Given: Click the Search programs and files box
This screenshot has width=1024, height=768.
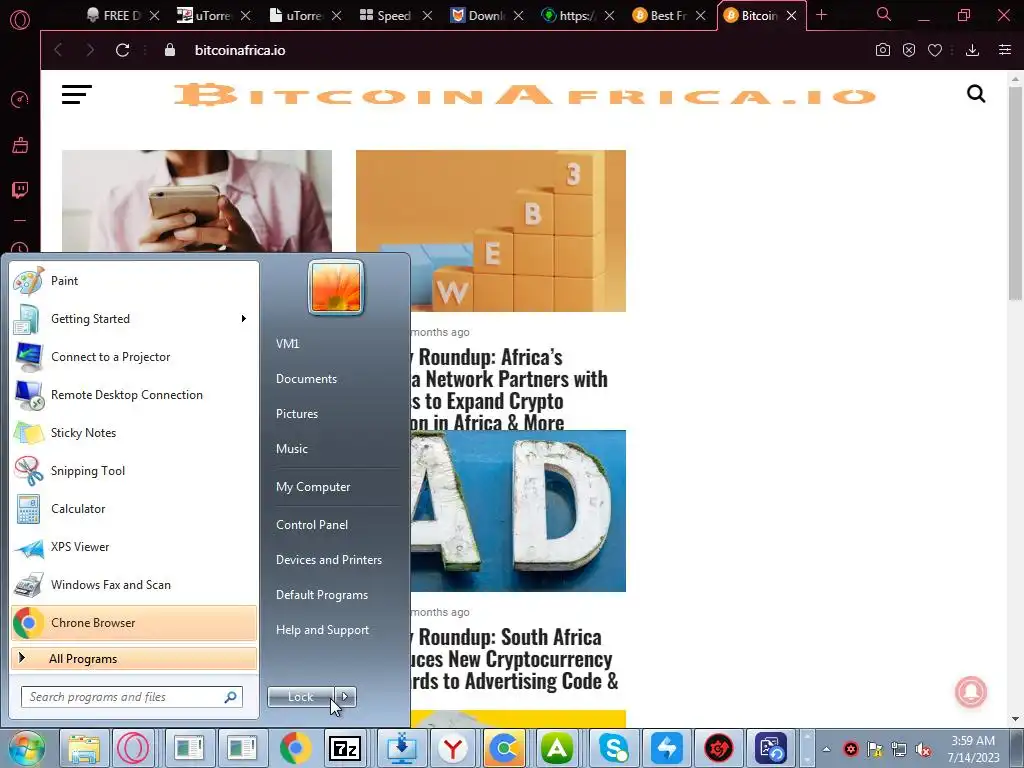Looking at the screenshot, I should coord(132,697).
